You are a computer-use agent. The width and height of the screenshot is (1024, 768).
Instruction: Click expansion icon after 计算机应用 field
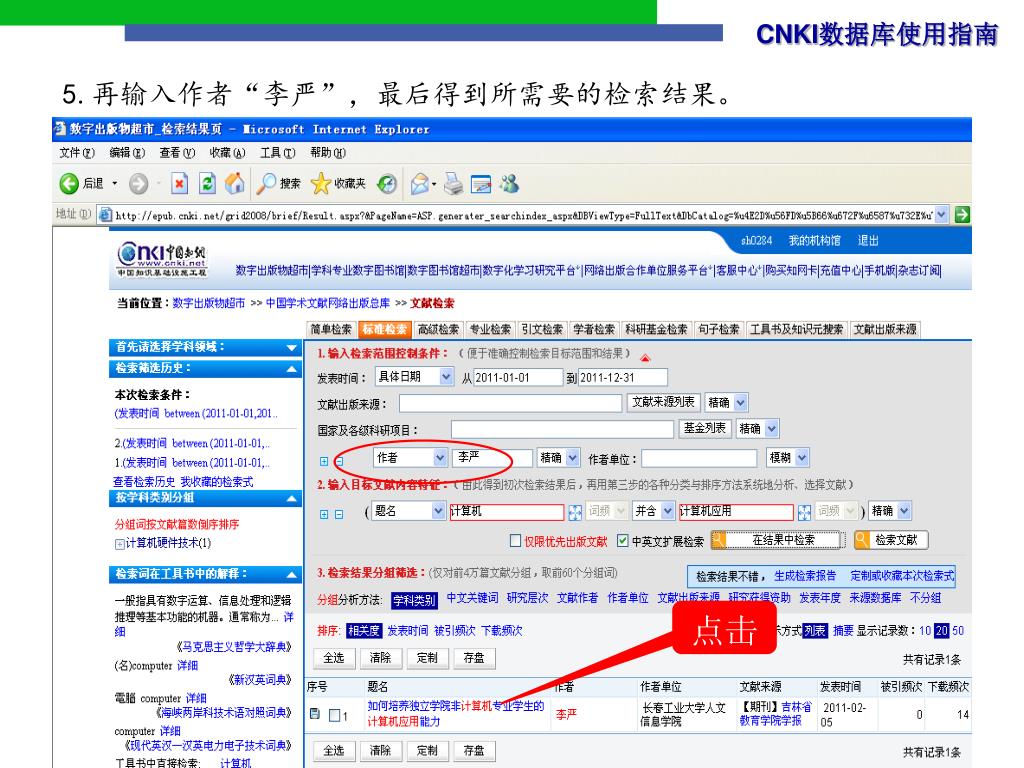pyautogui.click(x=805, y=512)
